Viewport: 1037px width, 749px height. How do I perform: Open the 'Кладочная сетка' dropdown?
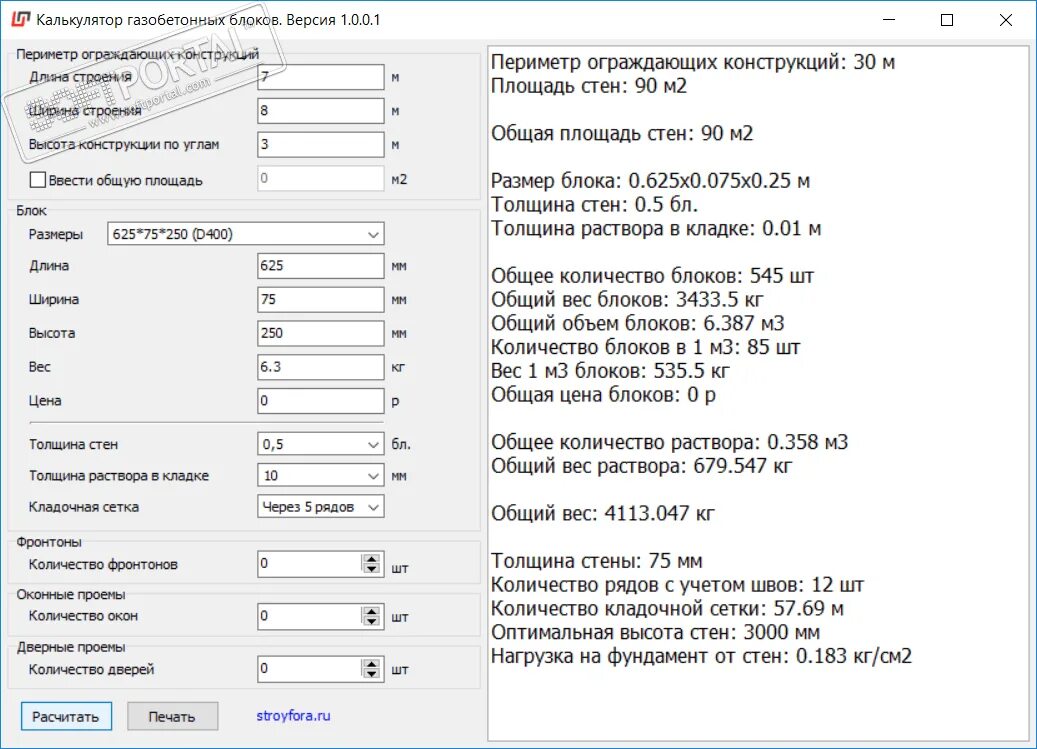click(321, 506)
